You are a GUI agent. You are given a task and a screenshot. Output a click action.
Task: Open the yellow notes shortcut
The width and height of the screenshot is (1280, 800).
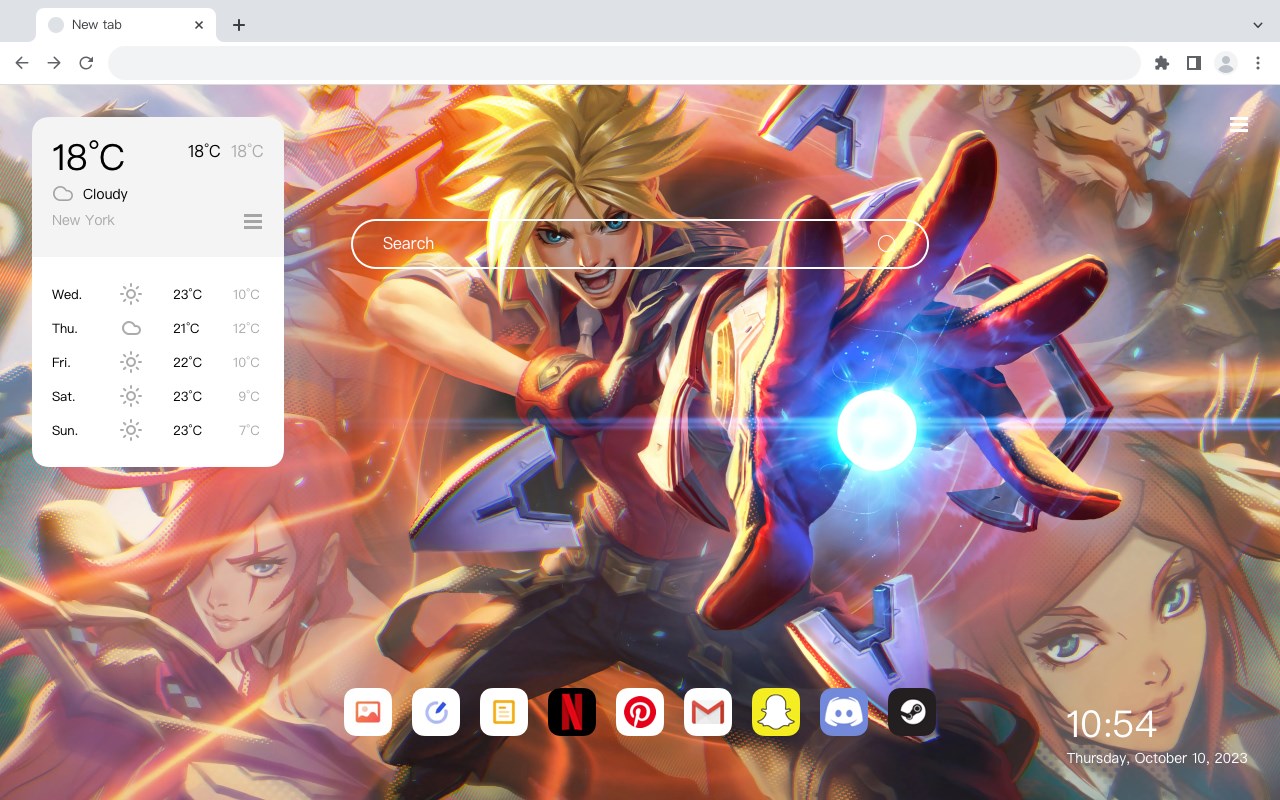504,712
